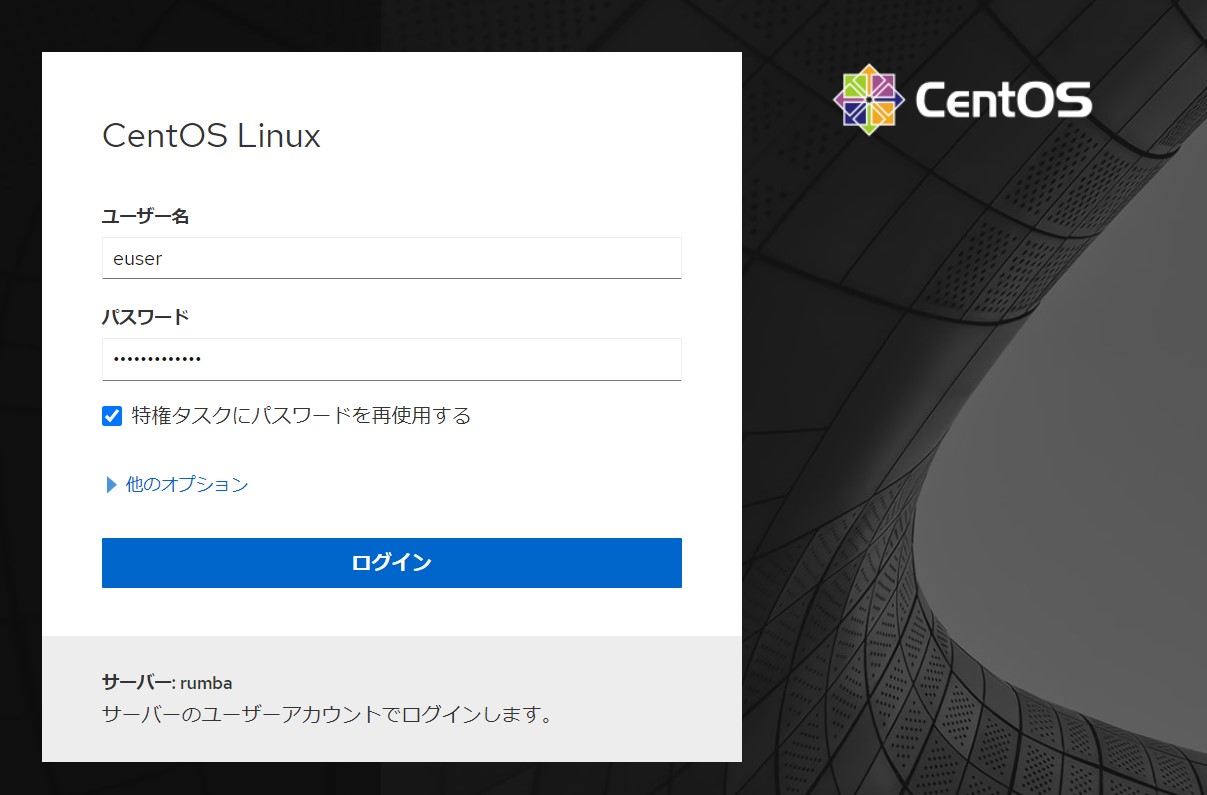Screen dimensions: 1207x795
Task: Click the CentOS pinwheel logo icon
Action: tap(868, 99)
